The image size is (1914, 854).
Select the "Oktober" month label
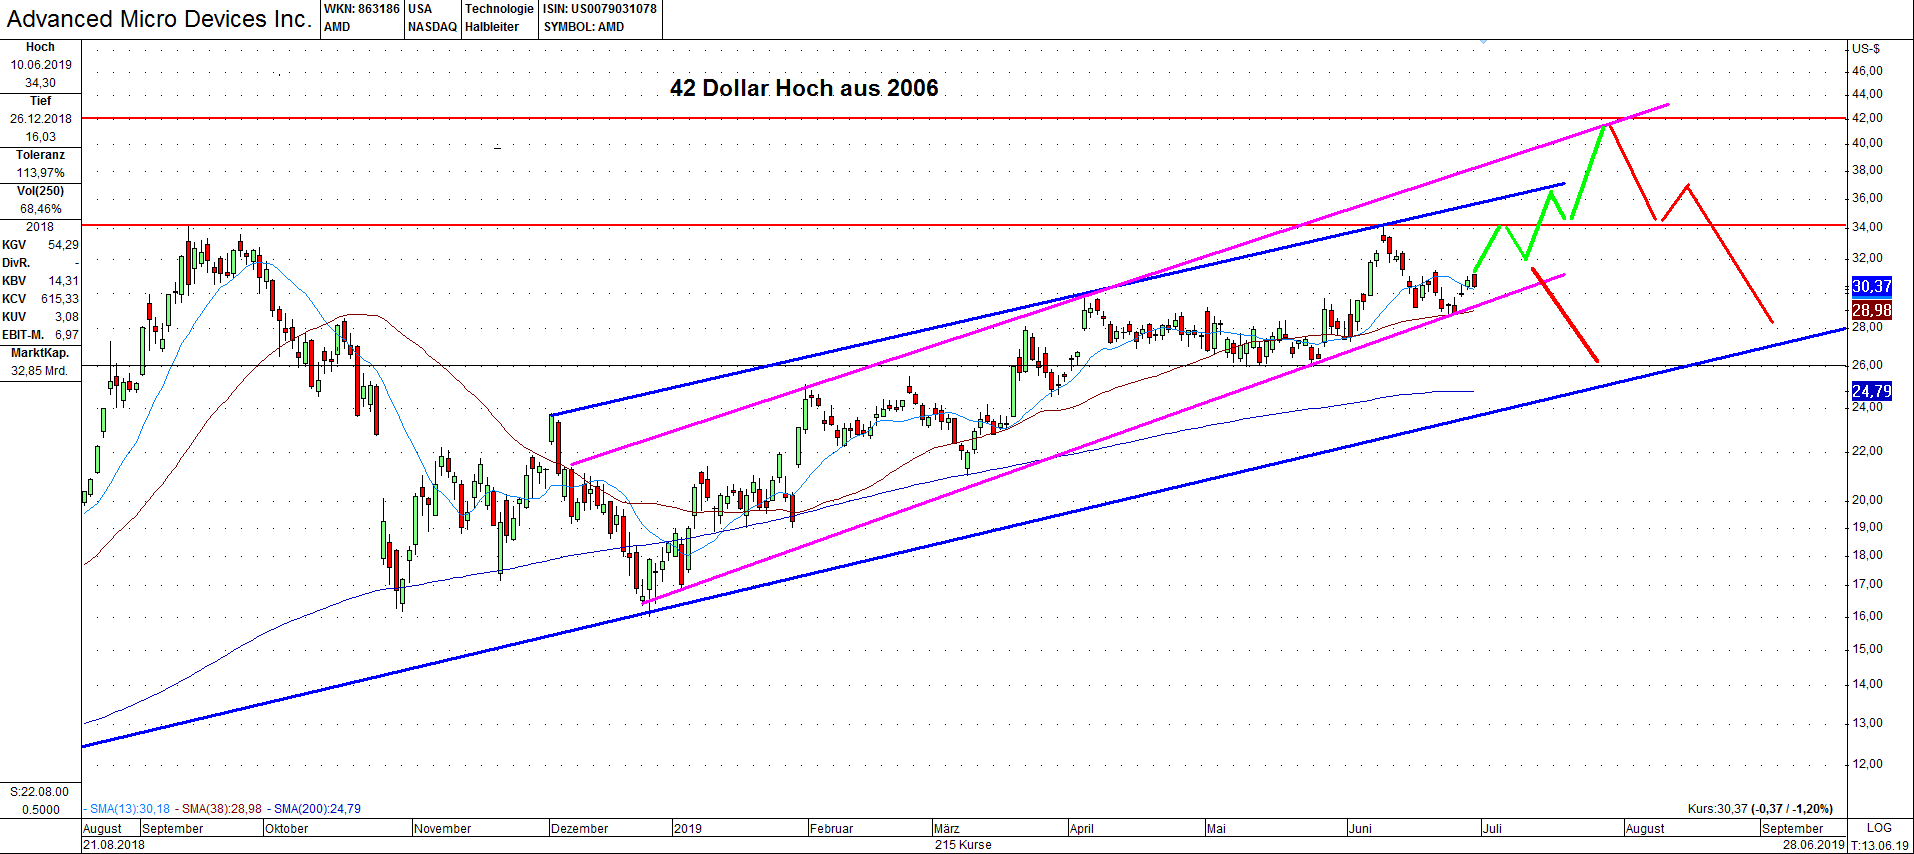287,829
